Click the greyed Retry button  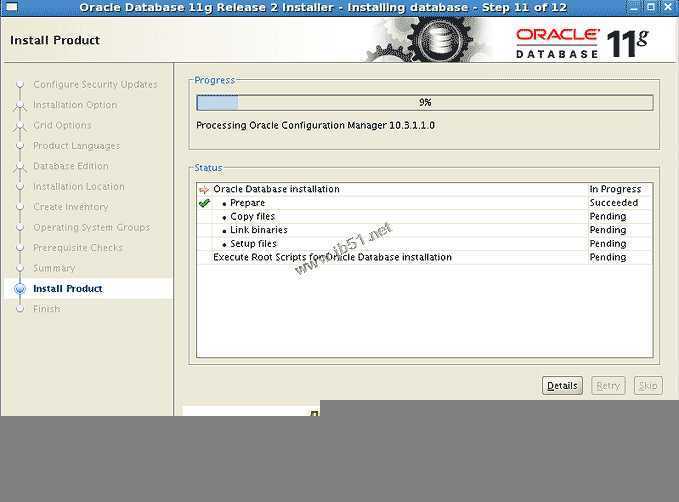tap(608, 385)
